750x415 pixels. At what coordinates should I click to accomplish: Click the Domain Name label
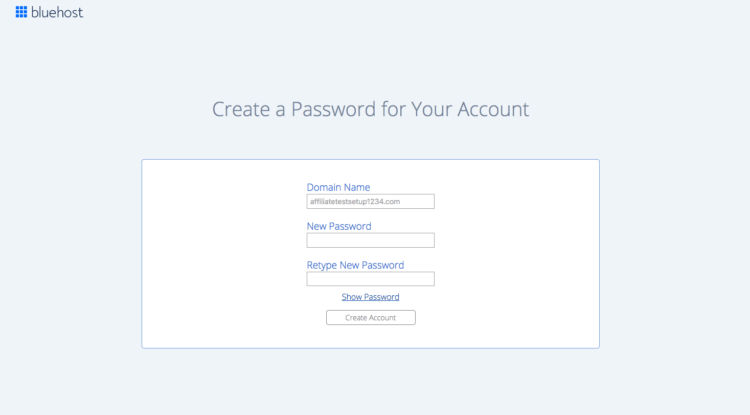tap(338, 187)
